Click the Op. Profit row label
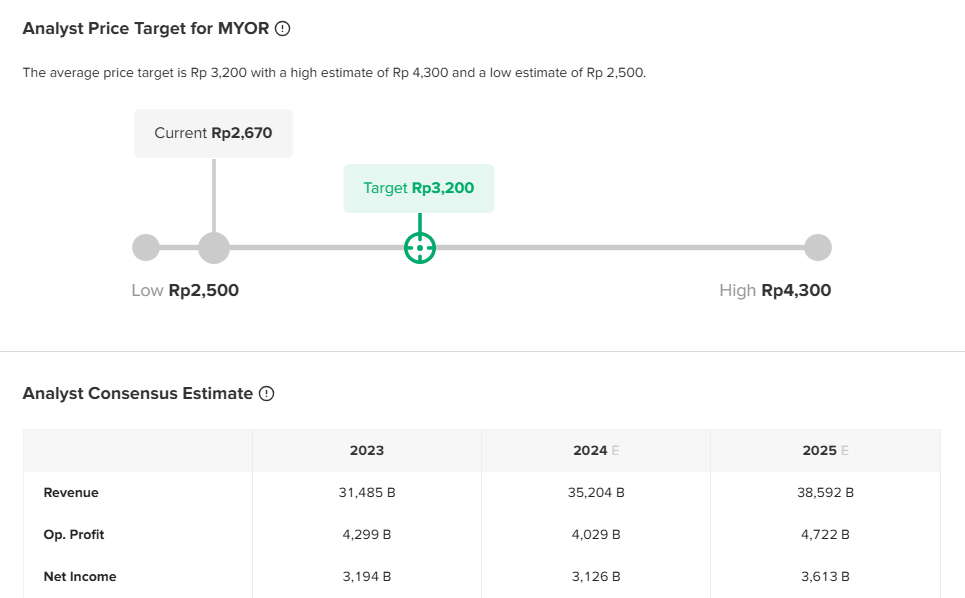 [74, 535]
